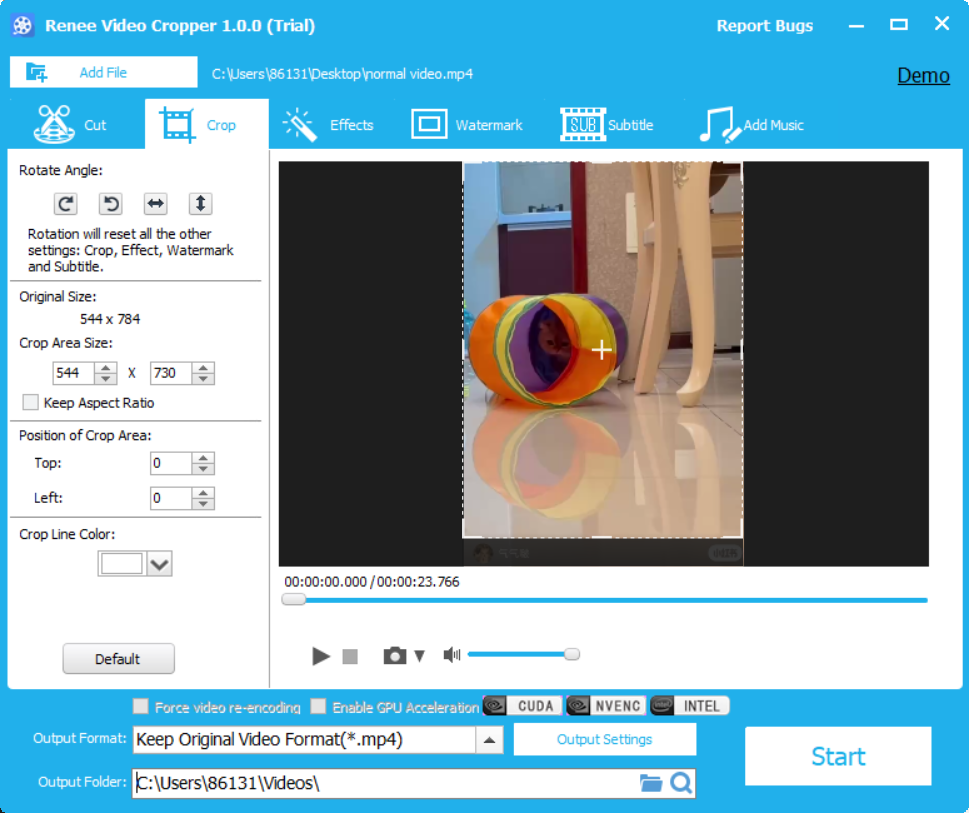Open the Output Format dropdown list
The image size is (969, 813).
[489, 740]
